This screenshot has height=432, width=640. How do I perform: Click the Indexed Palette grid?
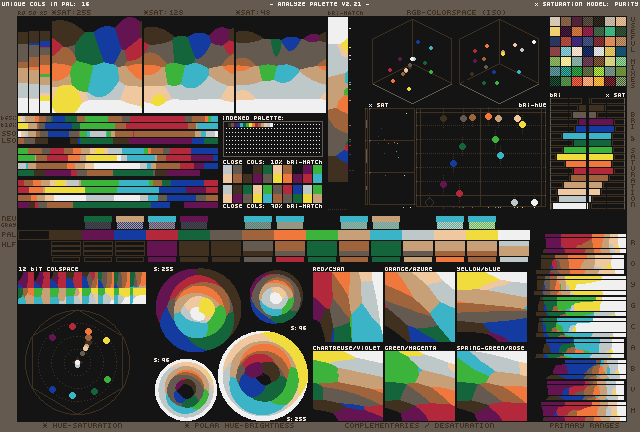272,139
